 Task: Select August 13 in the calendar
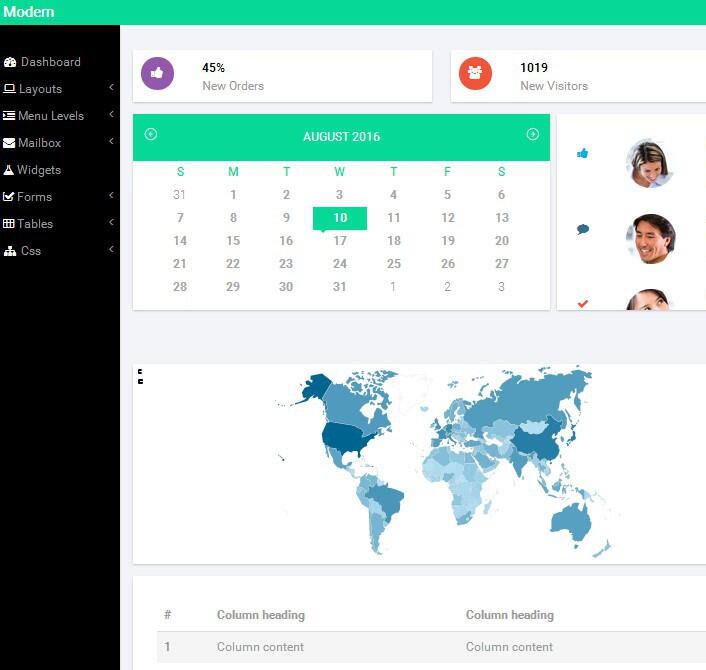tap(502, 218)
